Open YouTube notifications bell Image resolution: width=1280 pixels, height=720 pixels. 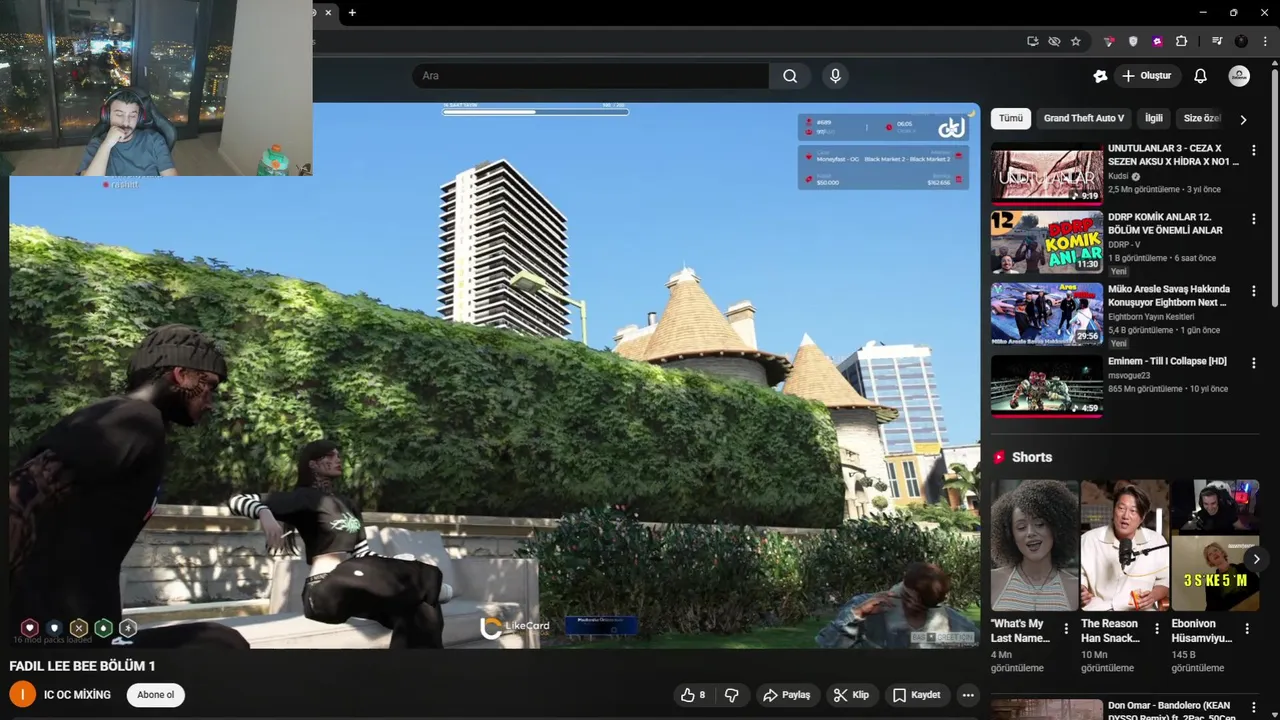click(1200, 76)
